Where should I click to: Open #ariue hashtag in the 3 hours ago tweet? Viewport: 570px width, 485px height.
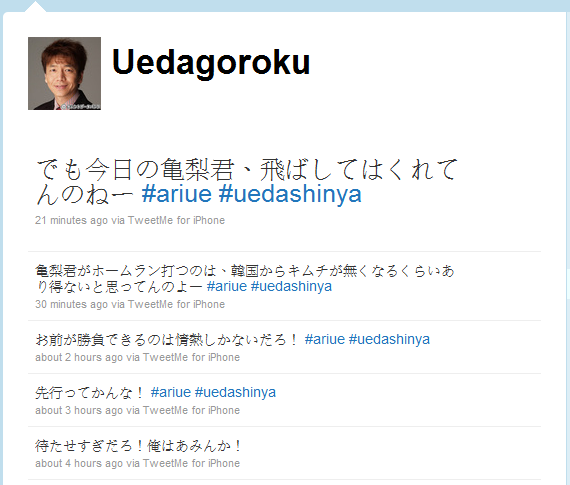point(170,392)
